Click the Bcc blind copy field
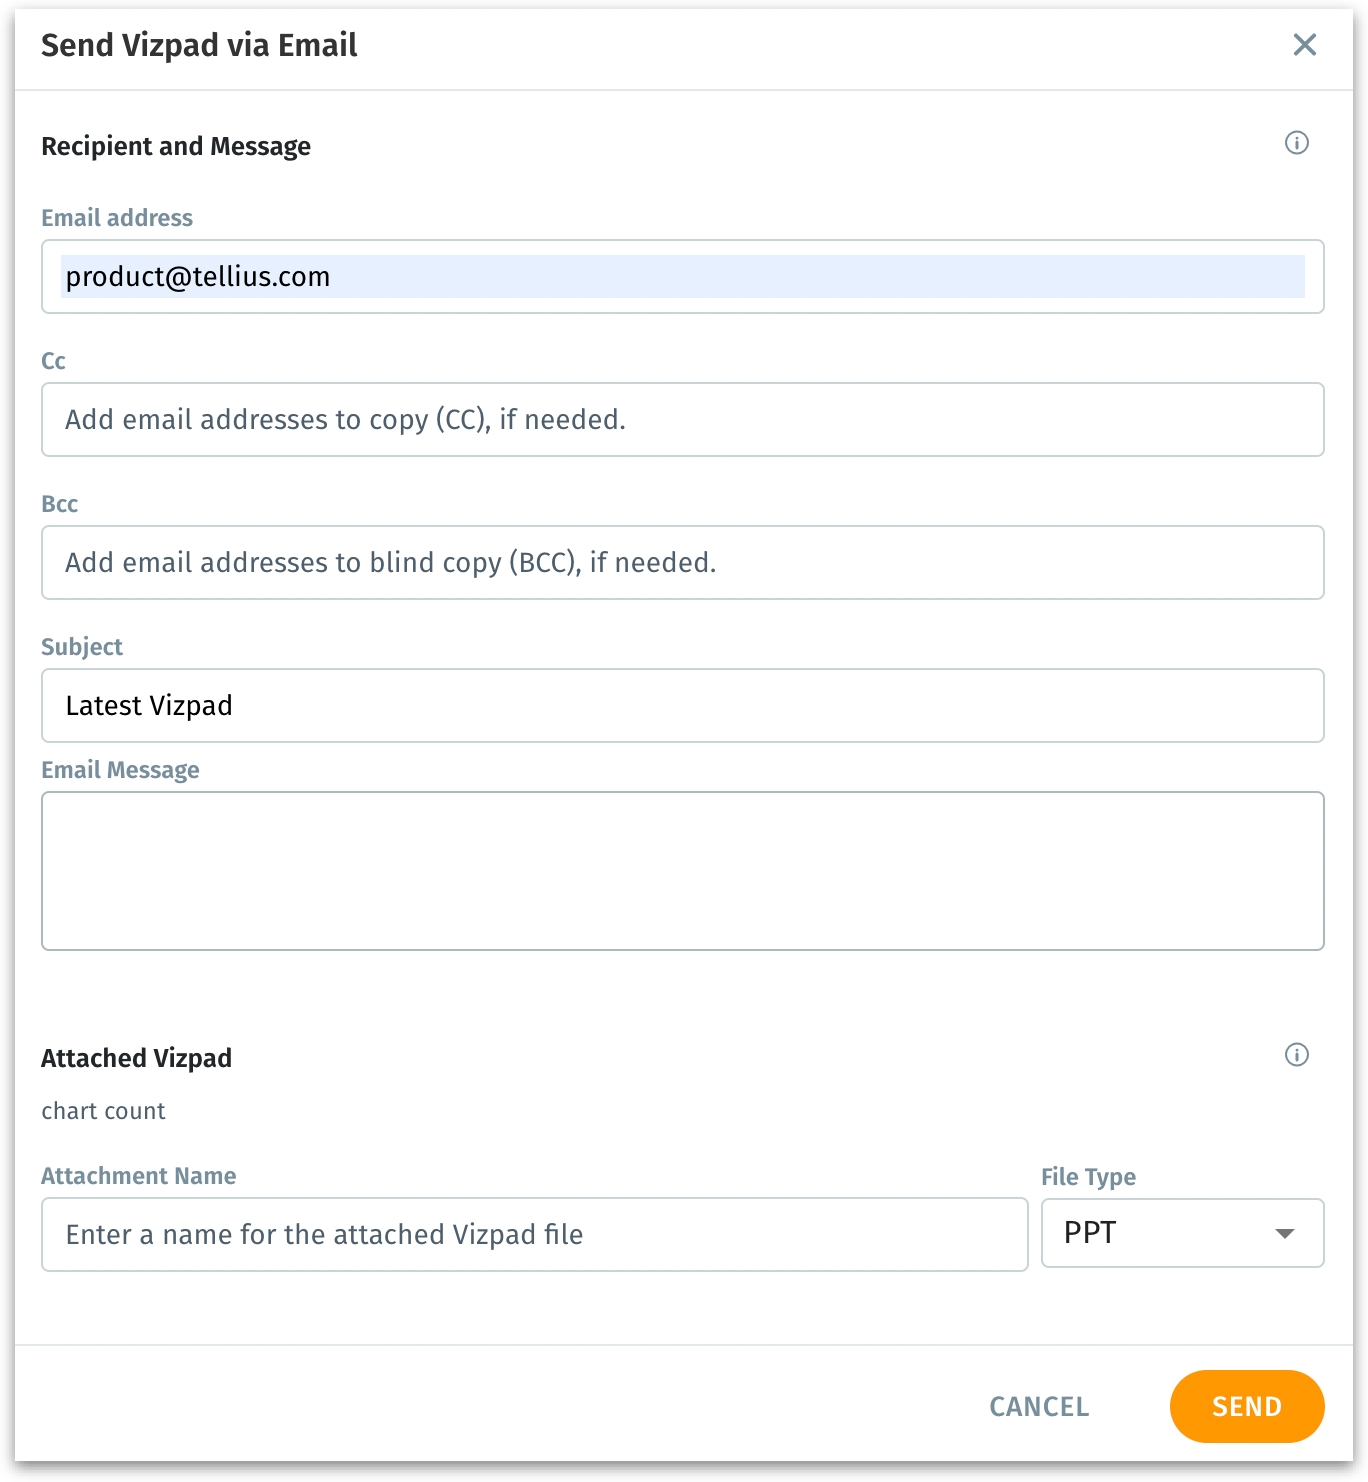Screen dimensions: 1368x1482 click(x=682, y=563)
